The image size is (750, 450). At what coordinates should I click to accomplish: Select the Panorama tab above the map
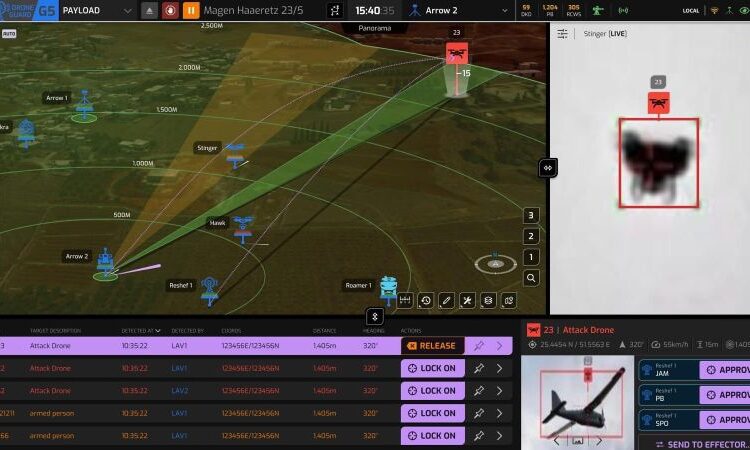pos(378,28)
